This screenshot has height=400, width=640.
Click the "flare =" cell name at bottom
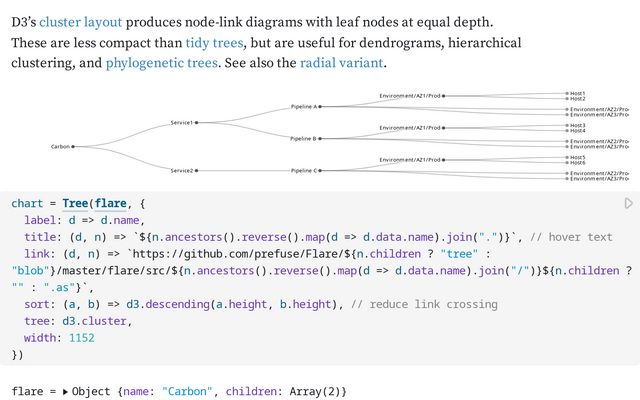[x=33, y=392]
